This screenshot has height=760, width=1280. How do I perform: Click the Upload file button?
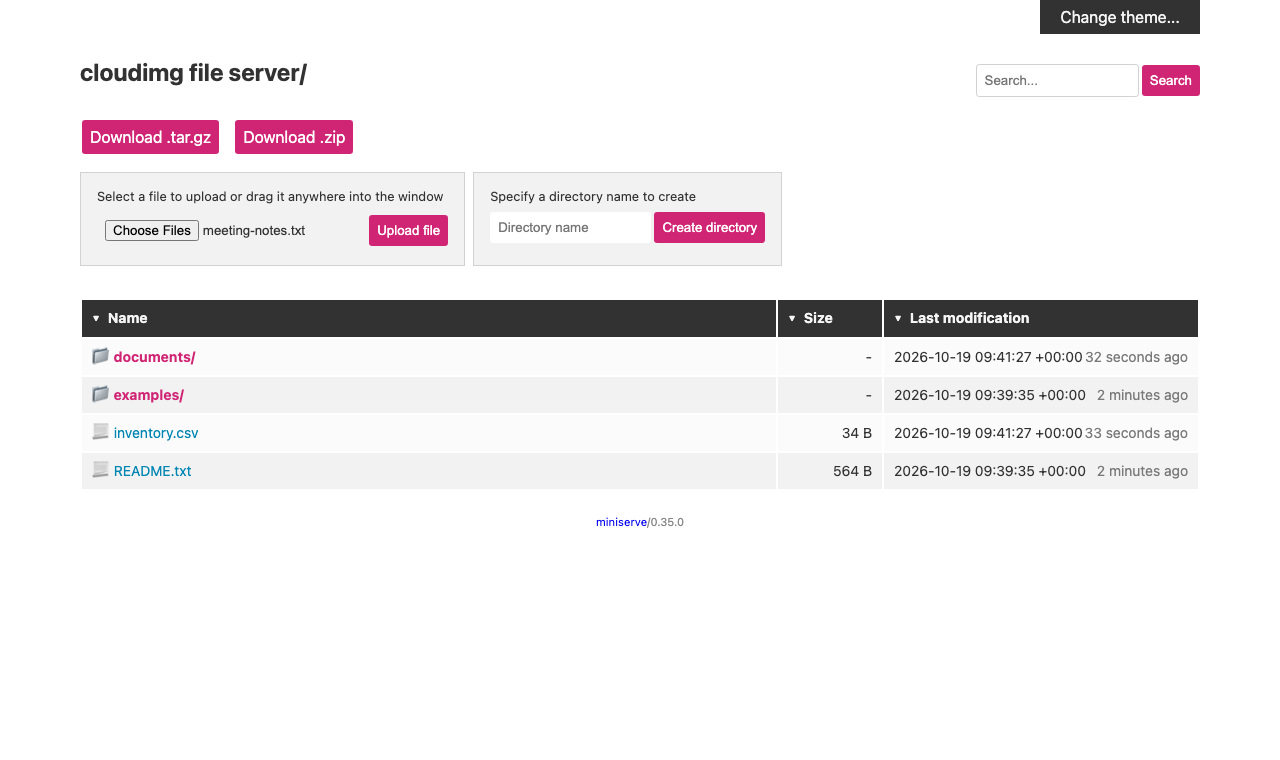coord(408,230)
